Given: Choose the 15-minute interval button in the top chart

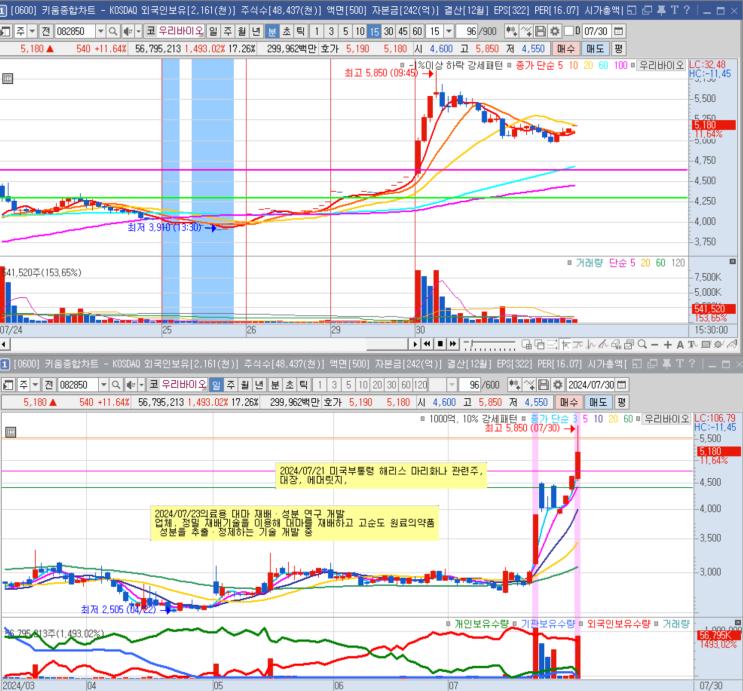Looking at the screenshot, I should [374, 31].
